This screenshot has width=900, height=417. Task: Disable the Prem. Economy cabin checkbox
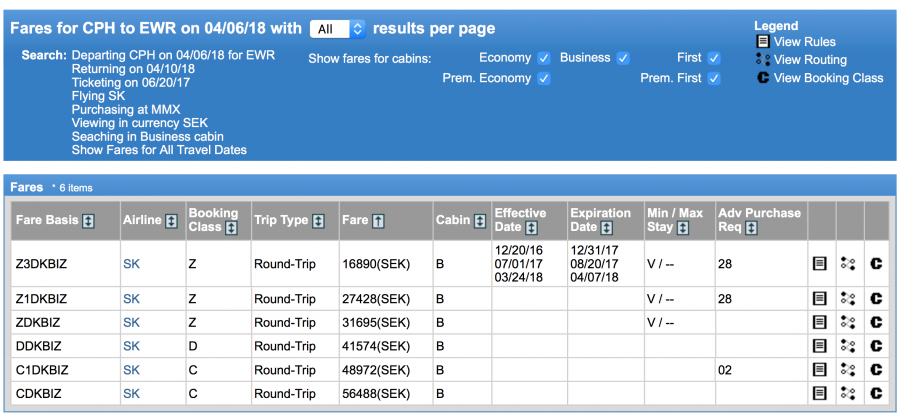click(544, 78)
